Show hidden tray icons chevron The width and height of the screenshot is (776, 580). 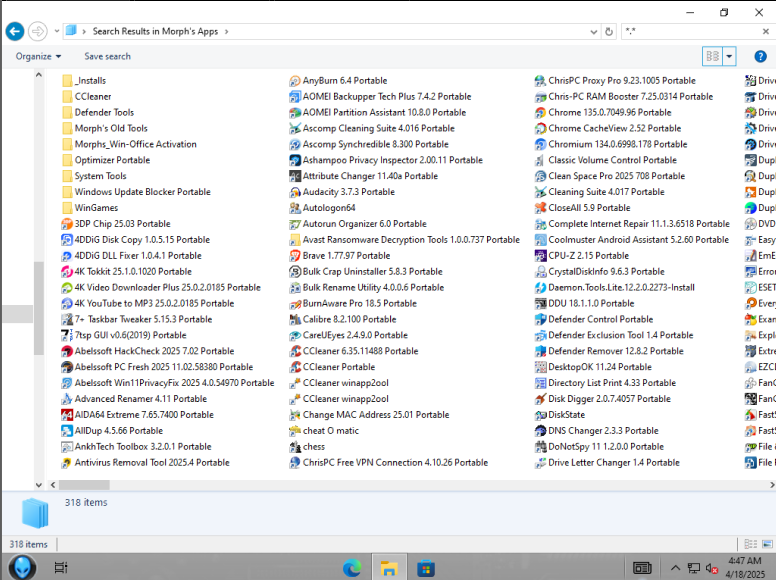point(675,568)
